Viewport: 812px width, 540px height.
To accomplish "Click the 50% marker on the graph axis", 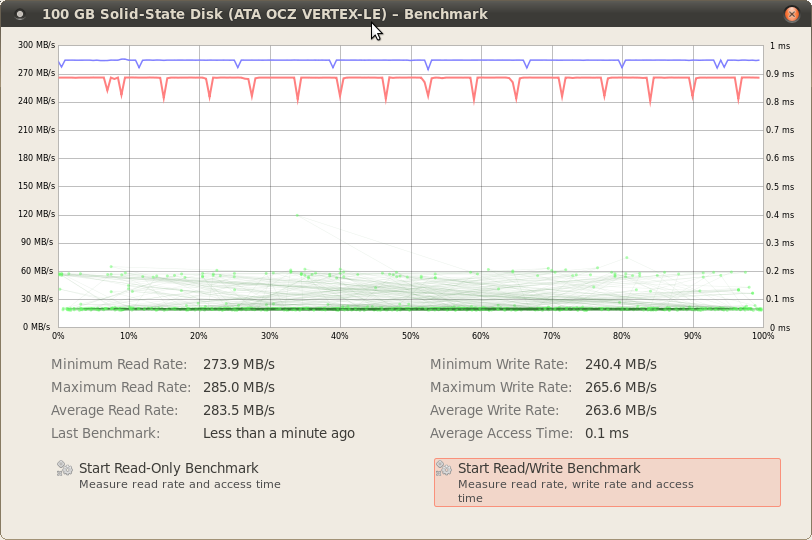I will coord(411,336).
